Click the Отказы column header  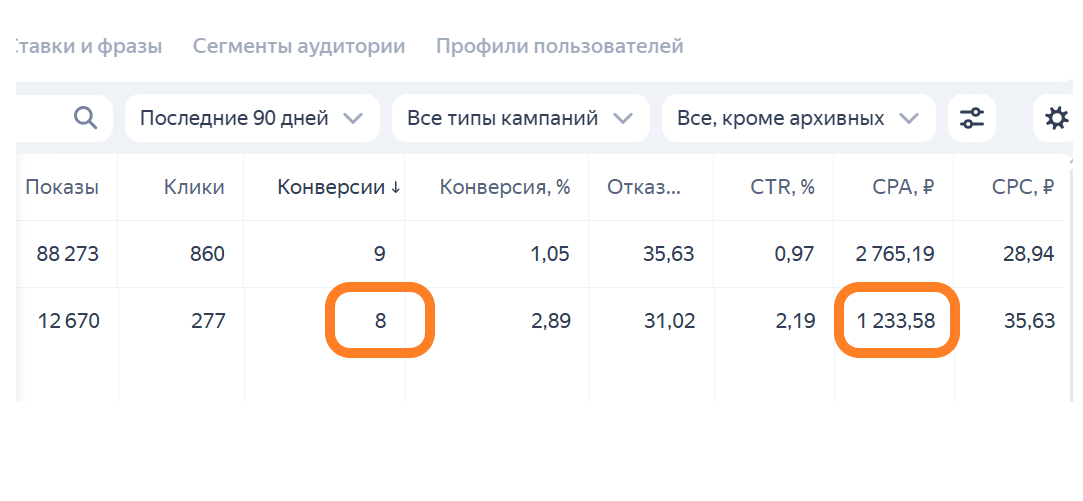(643, 187)
